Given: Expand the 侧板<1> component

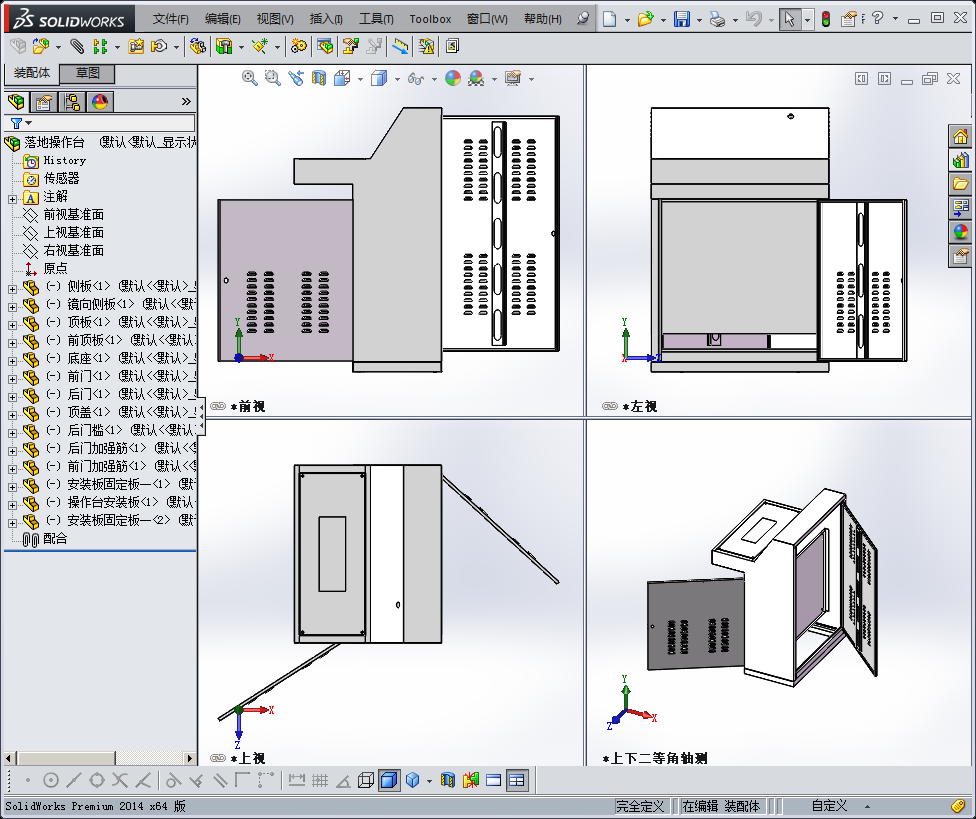Looking at the screenshot, I should tap(12, 289).
